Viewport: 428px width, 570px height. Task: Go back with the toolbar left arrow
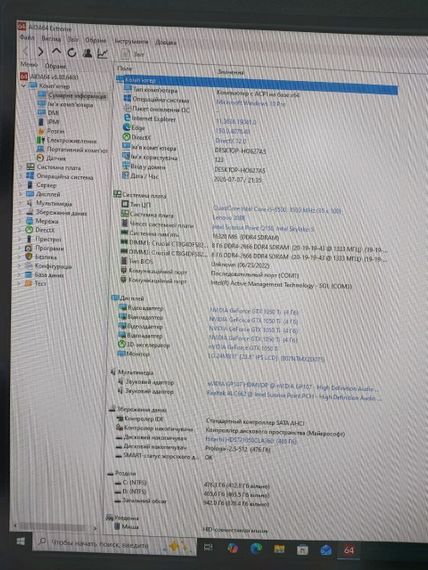pos(26,51)
